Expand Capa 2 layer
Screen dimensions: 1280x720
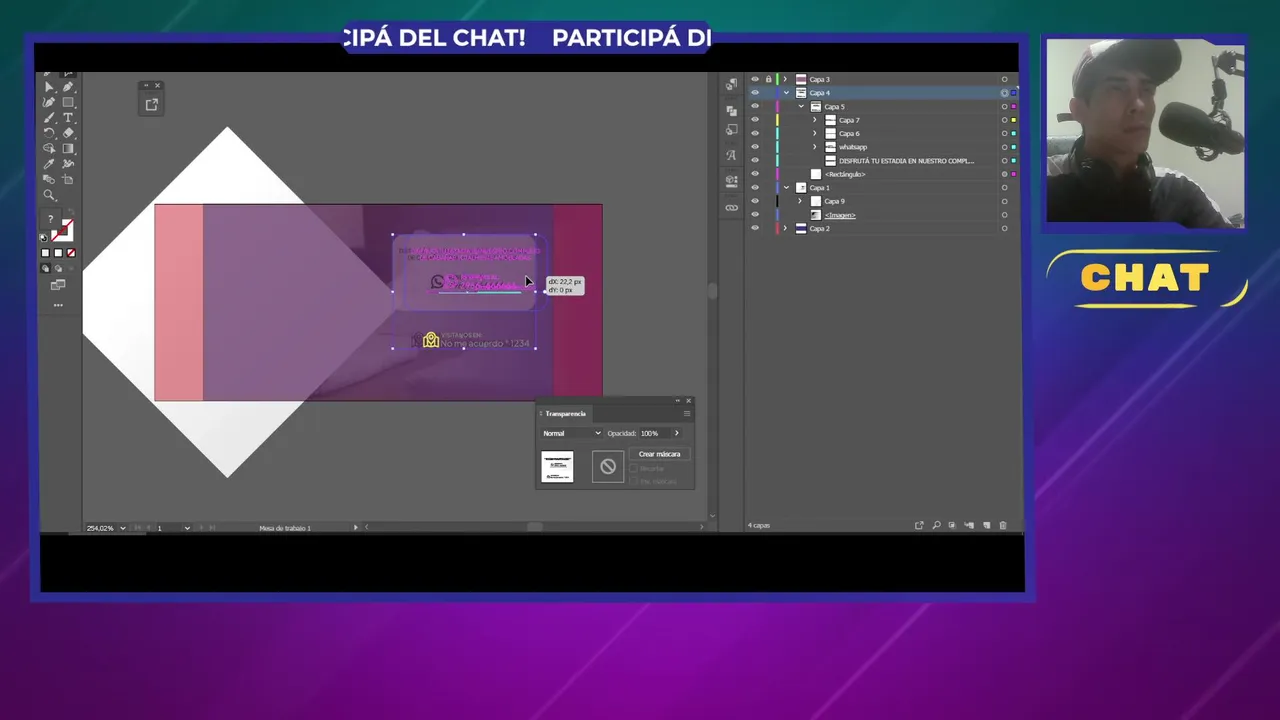click(x=785, y=228)
